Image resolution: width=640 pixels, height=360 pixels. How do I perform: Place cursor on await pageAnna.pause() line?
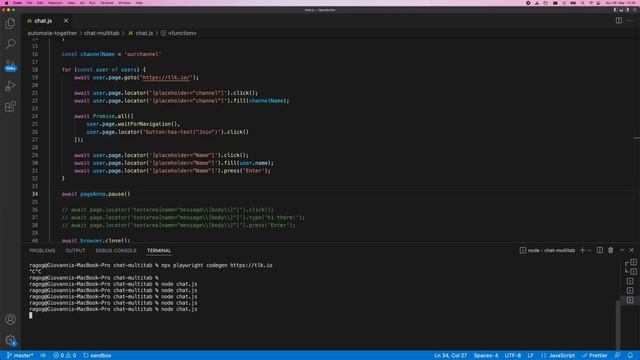coord(96,194)
